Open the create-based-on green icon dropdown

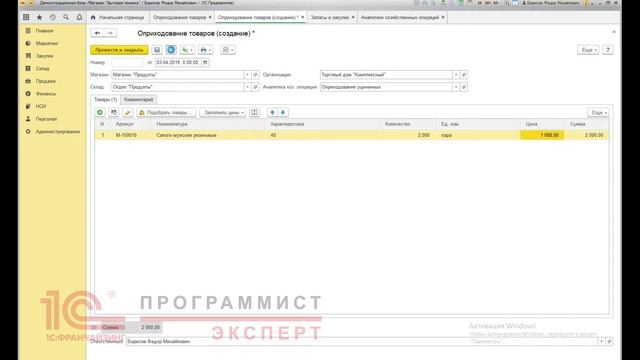pos(187,50)
